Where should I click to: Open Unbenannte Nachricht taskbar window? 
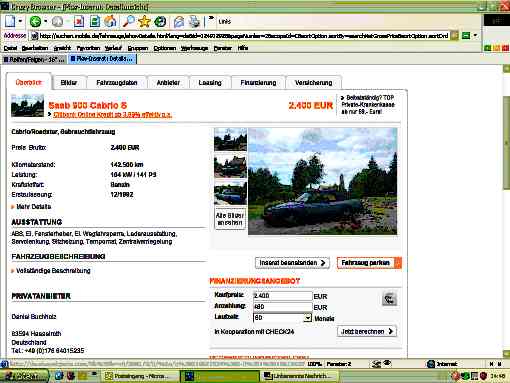(x=299, y=376)
